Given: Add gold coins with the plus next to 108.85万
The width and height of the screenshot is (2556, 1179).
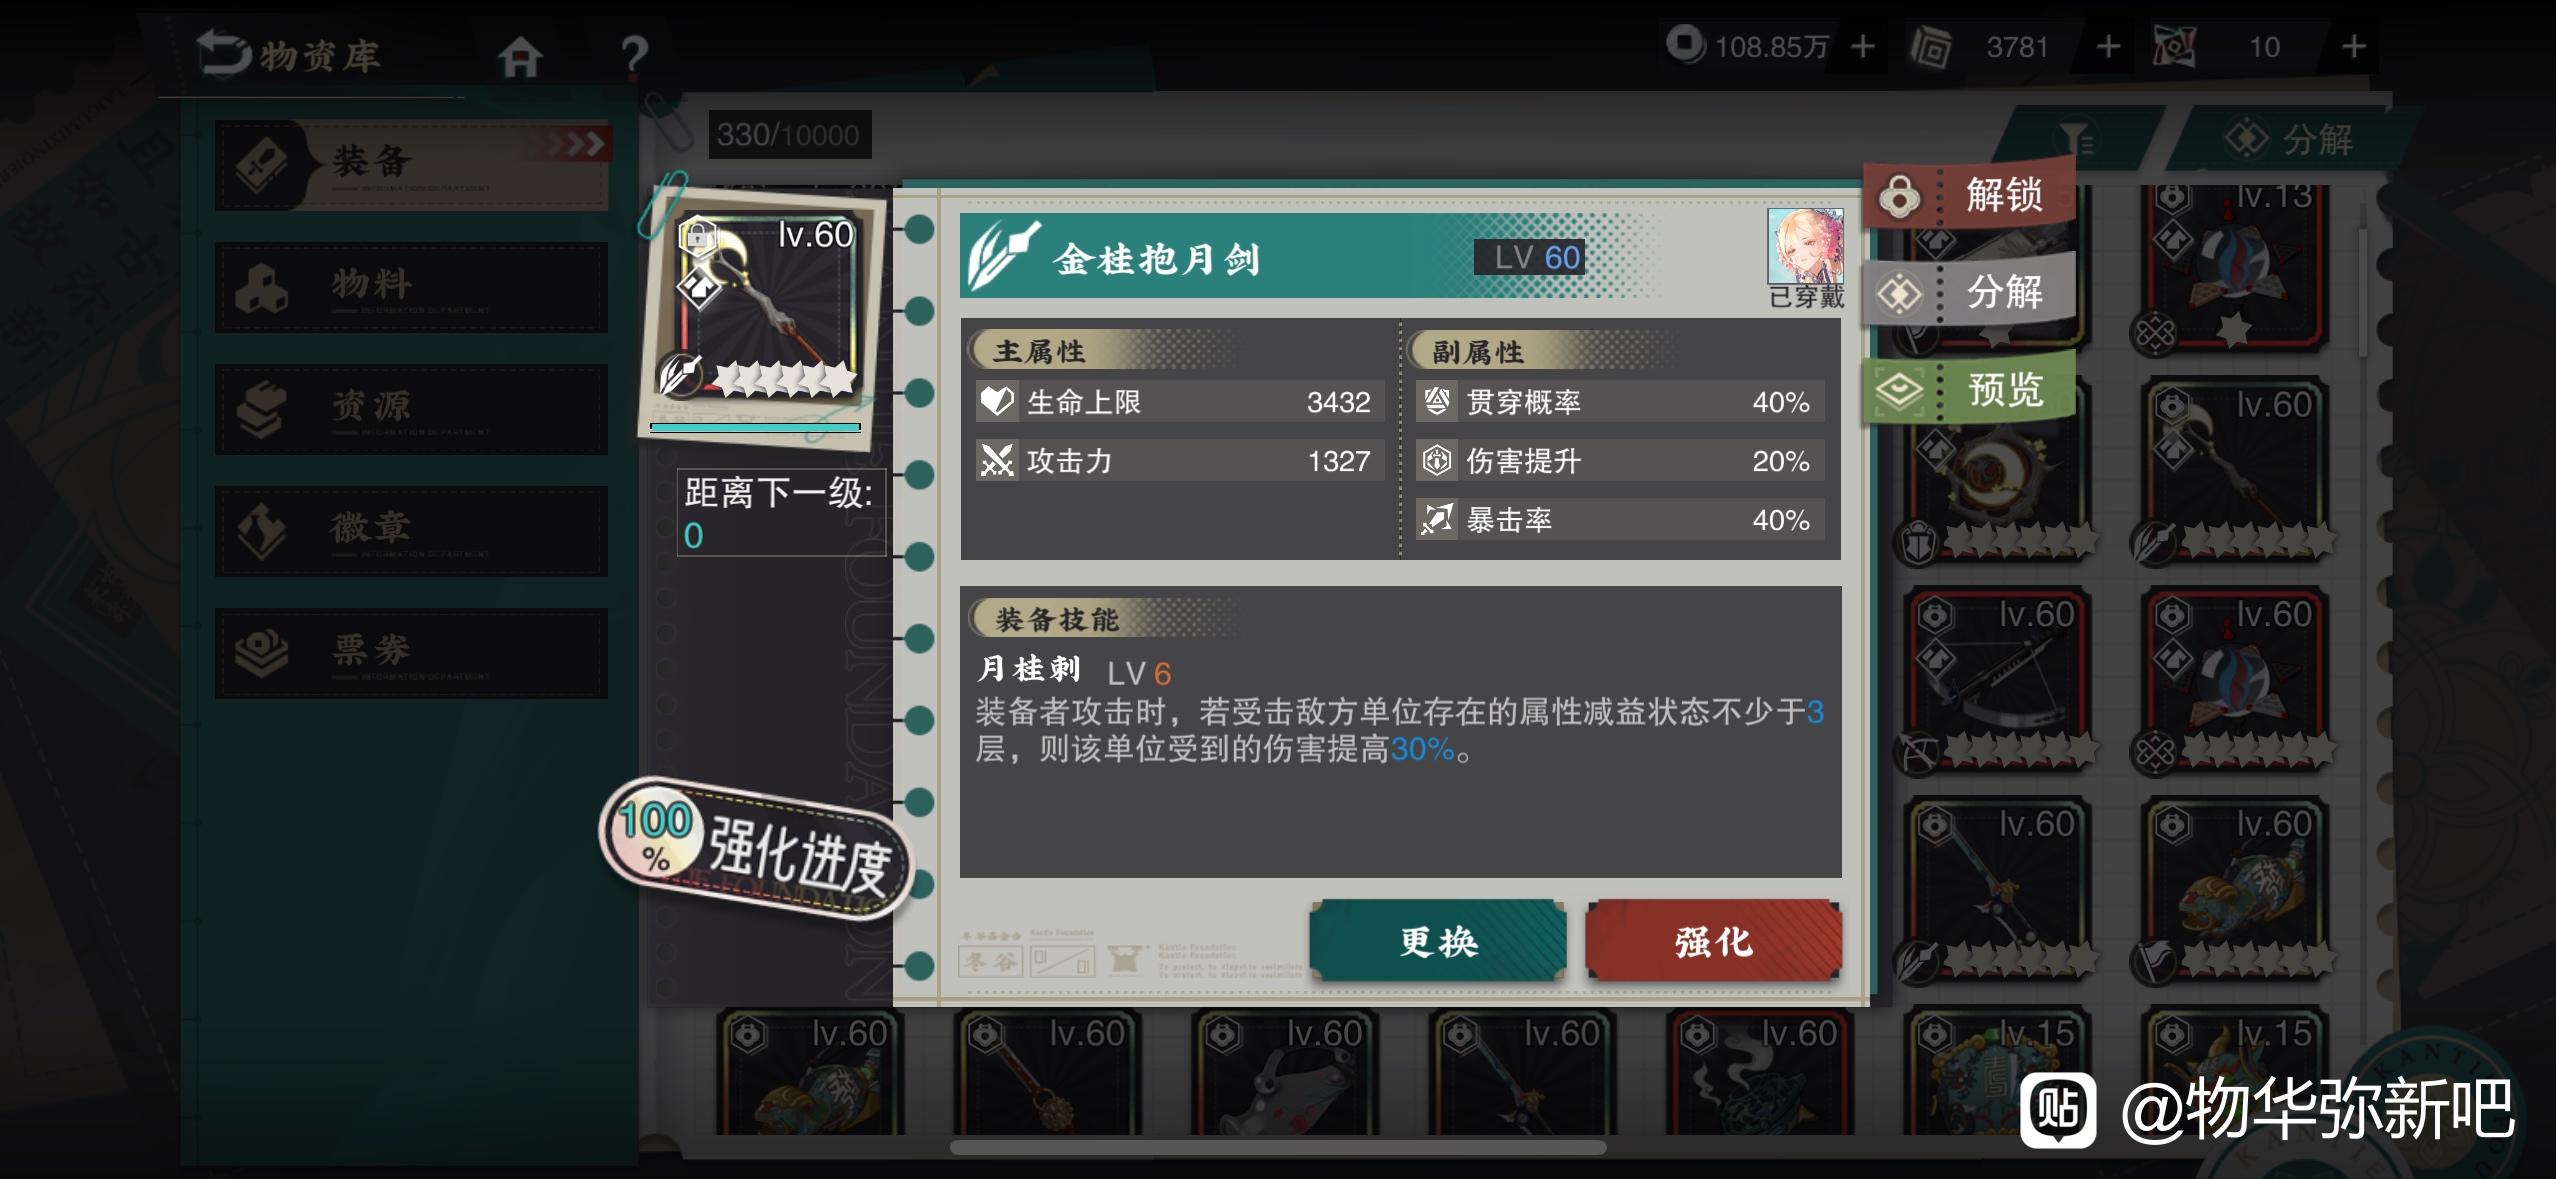Looking at the screenshot, I should point(1862,47).
